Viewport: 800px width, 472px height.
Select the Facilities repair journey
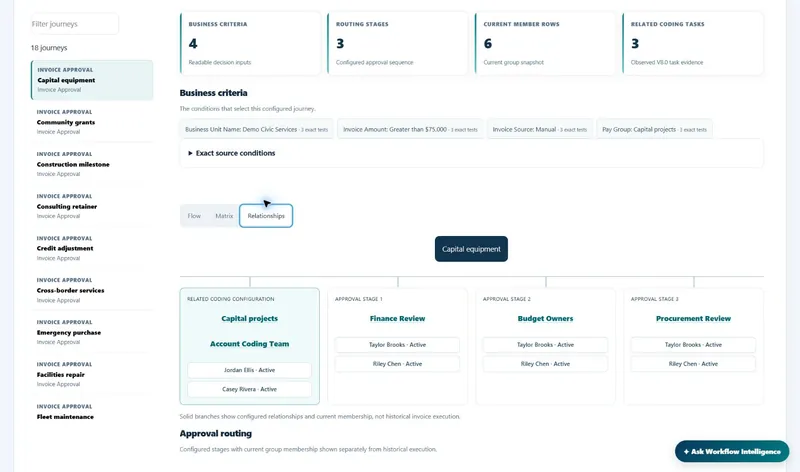pos(92,375)
